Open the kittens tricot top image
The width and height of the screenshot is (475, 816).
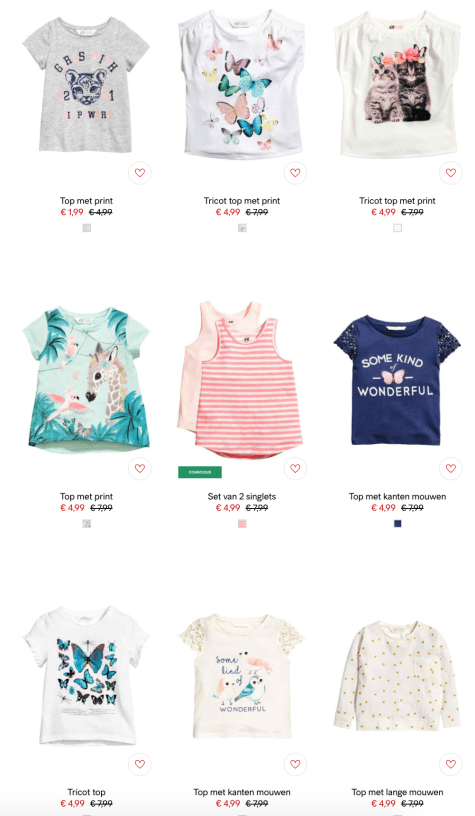coord(397,86)
